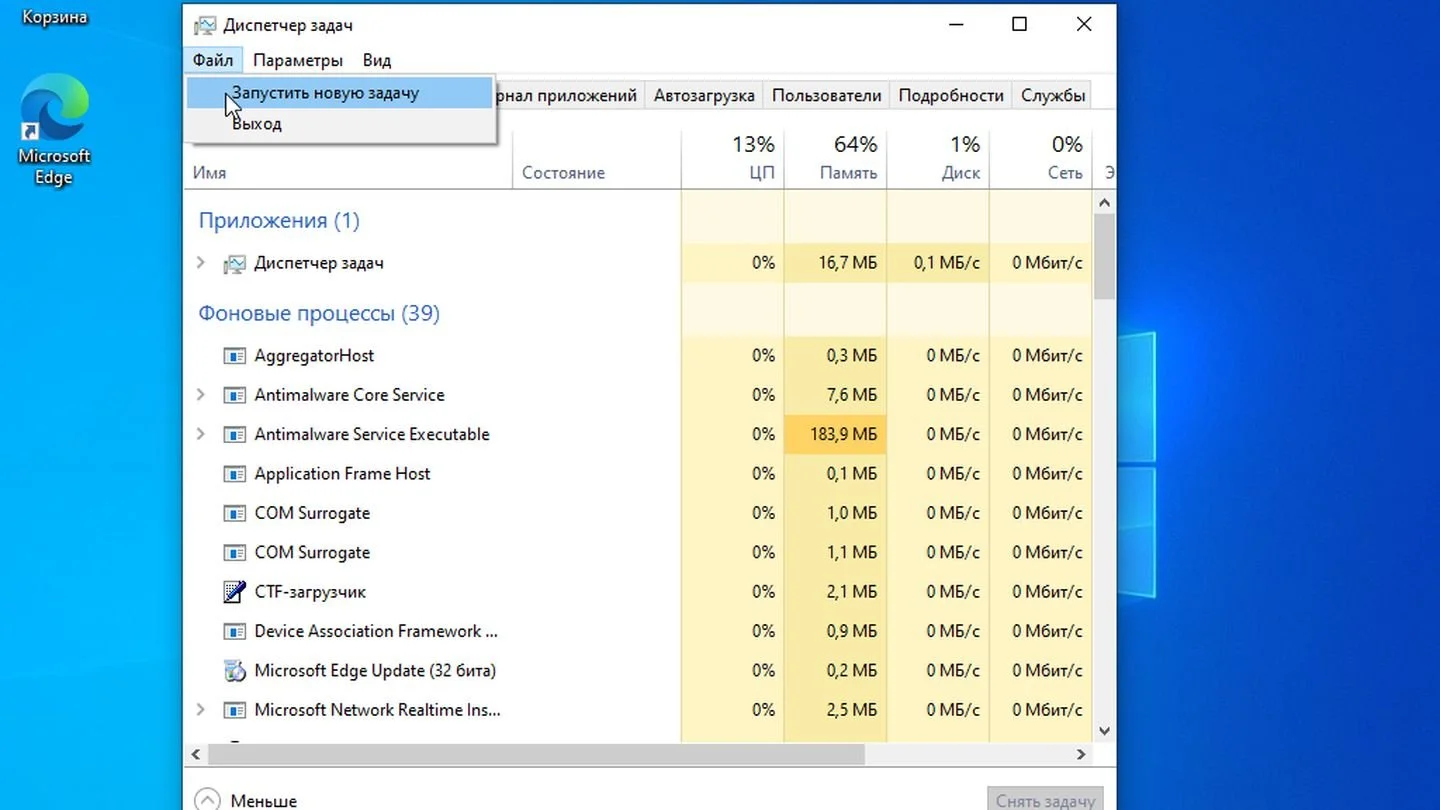Image resolution: width=1440 pixels, height=810 pixels.
Task: Click icon of COM Surrogate using 1,1 МБ
Action: coord(234,553)
